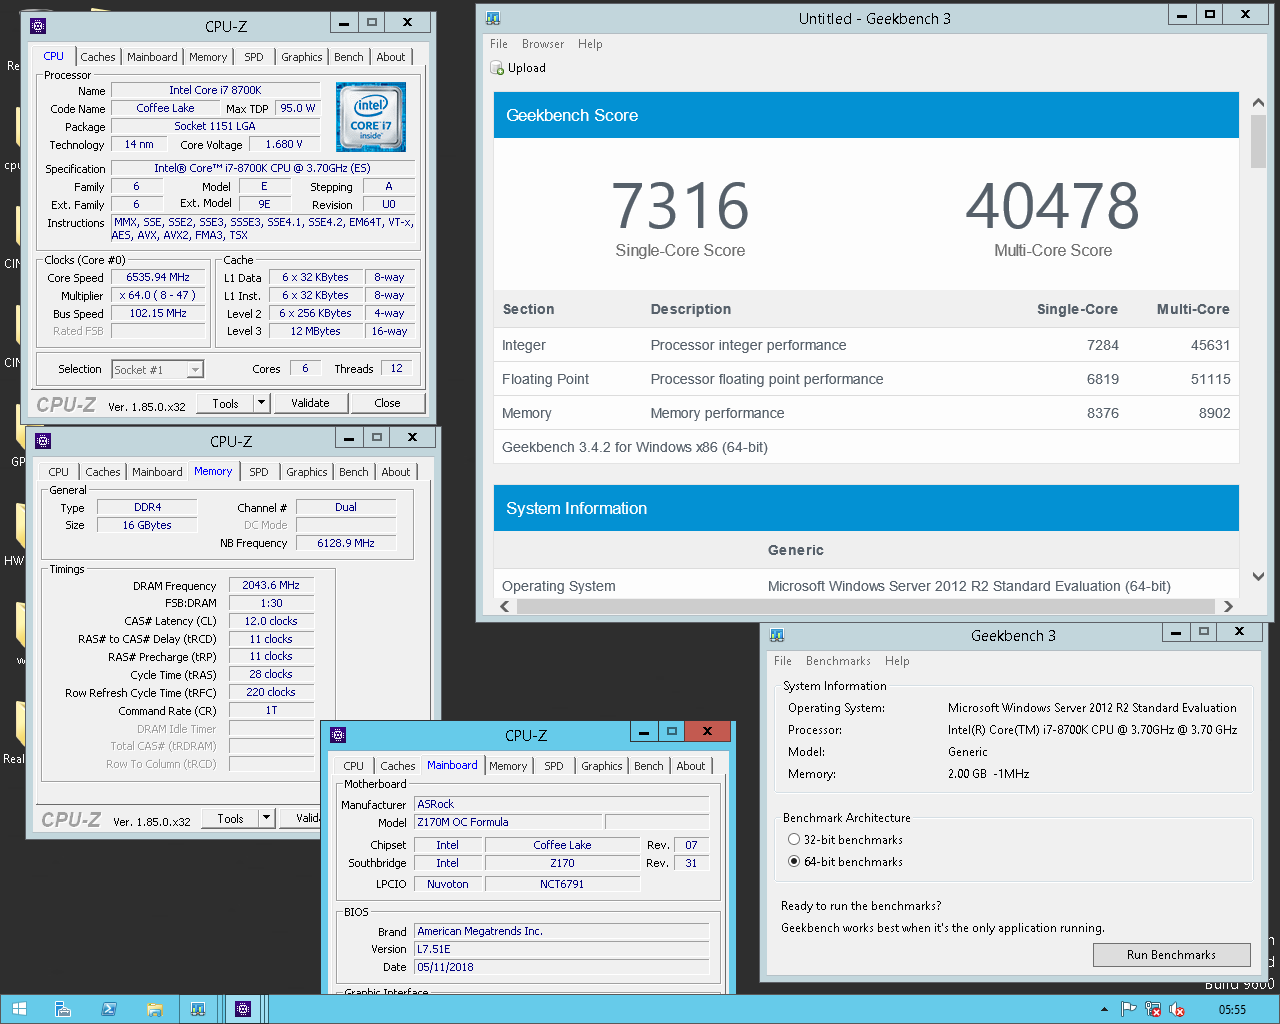The image size is (1280, 1024).
Task: Click the Run Benchmarks button
Action: tap(1171, 955)
